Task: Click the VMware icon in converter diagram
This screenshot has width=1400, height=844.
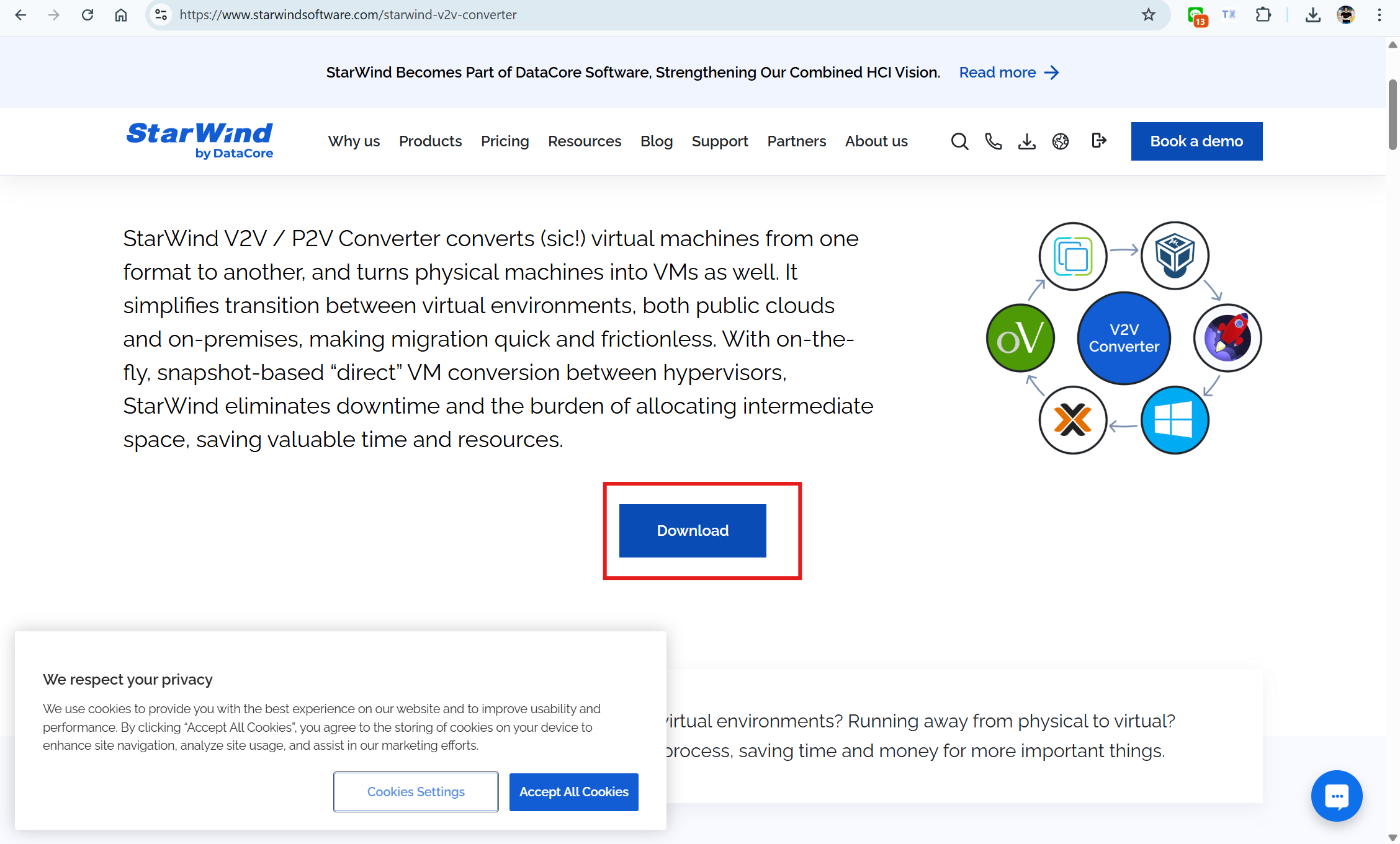Action: coord(1073,256)
